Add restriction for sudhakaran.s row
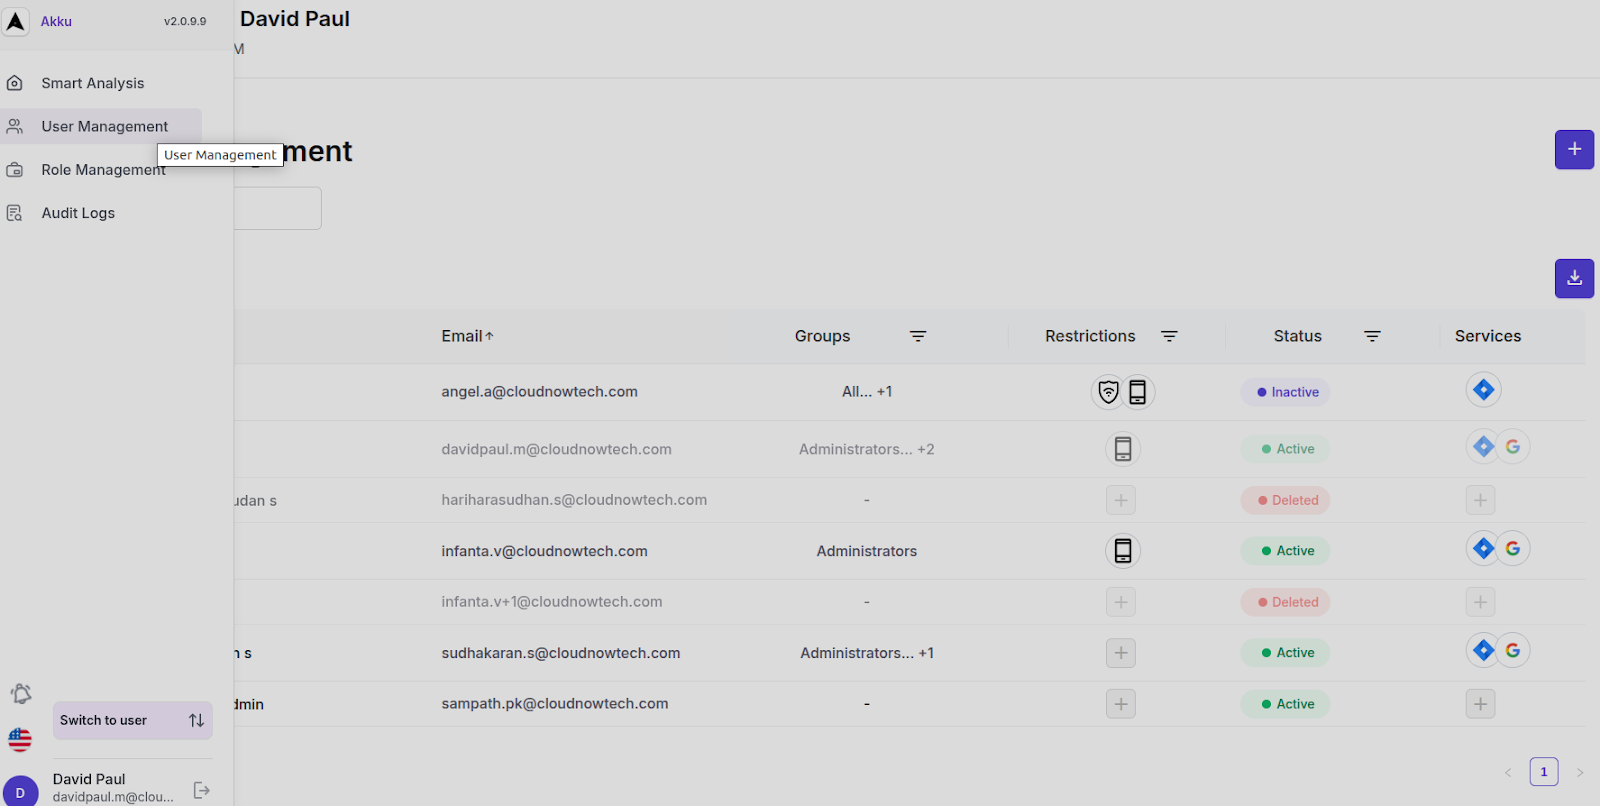 pyautogui.click(x=1121, y=653)
